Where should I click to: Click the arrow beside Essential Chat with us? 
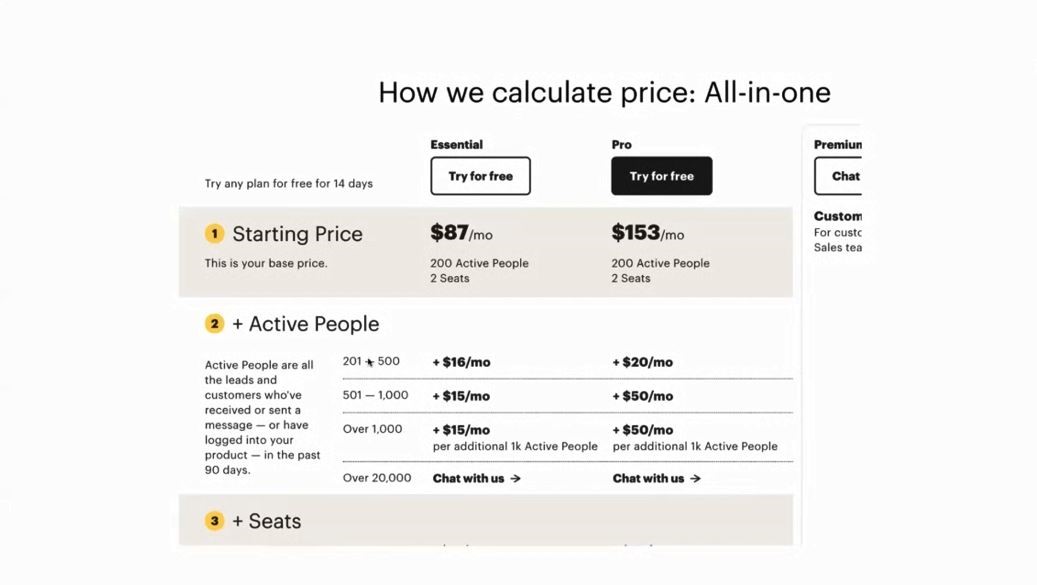point(515,479)
